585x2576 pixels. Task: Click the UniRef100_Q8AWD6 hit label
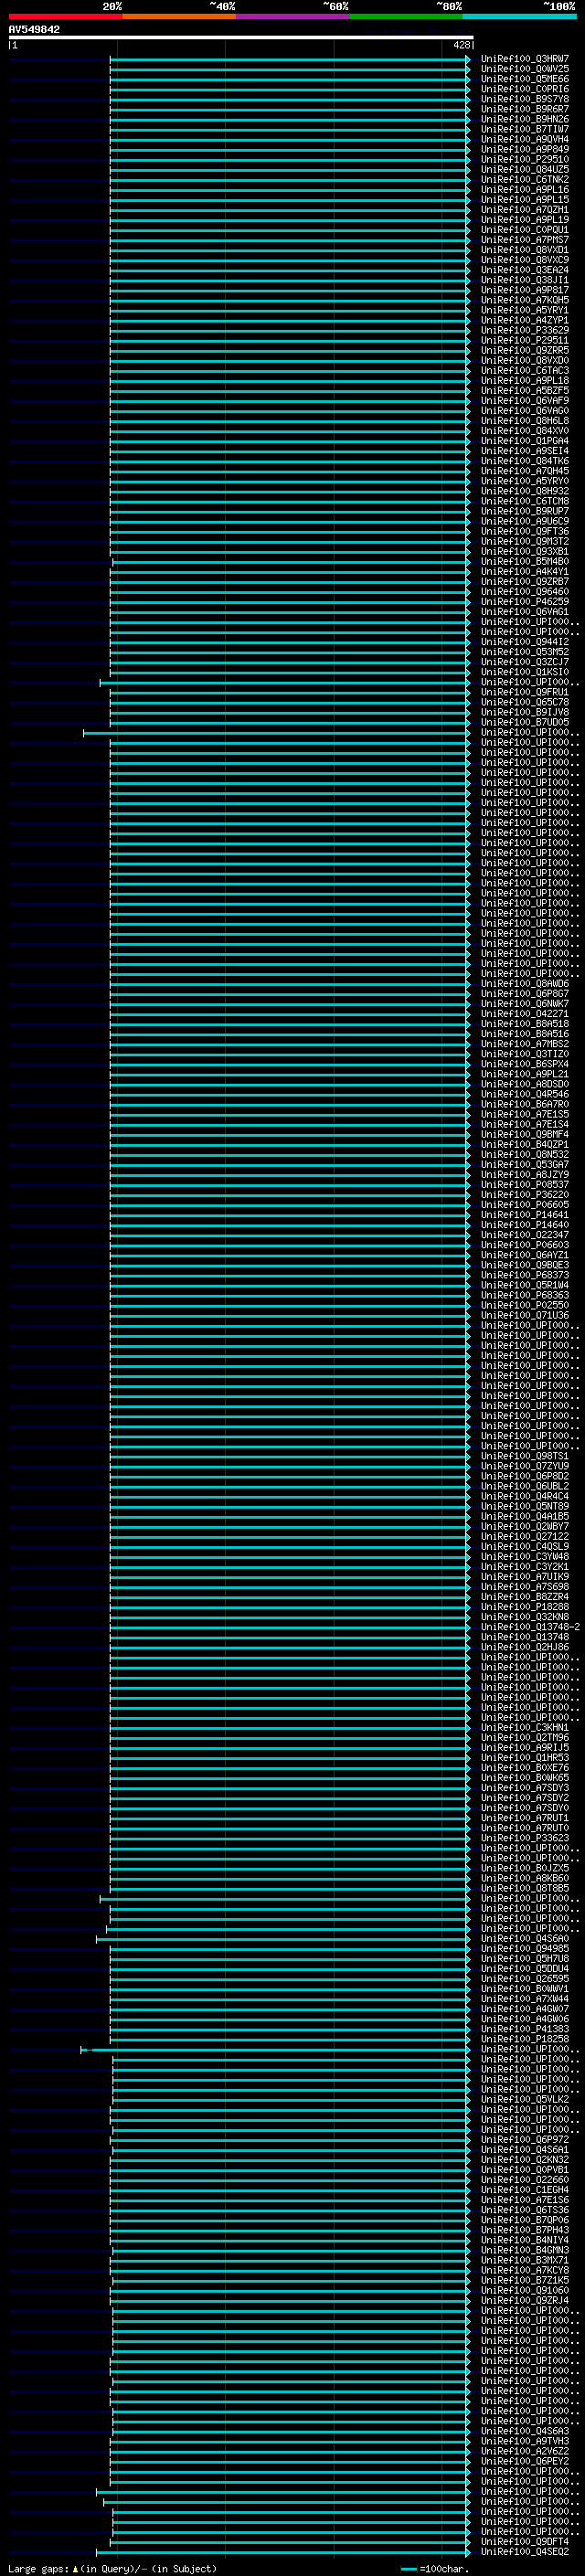pyautogui.click(x=525, y=983)
